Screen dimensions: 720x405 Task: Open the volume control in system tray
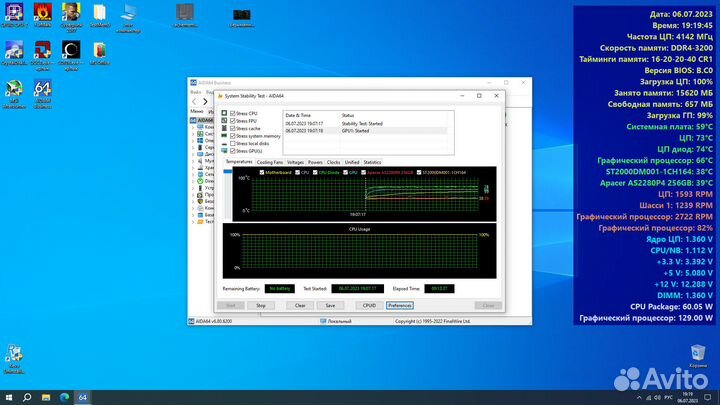(657, 398)
